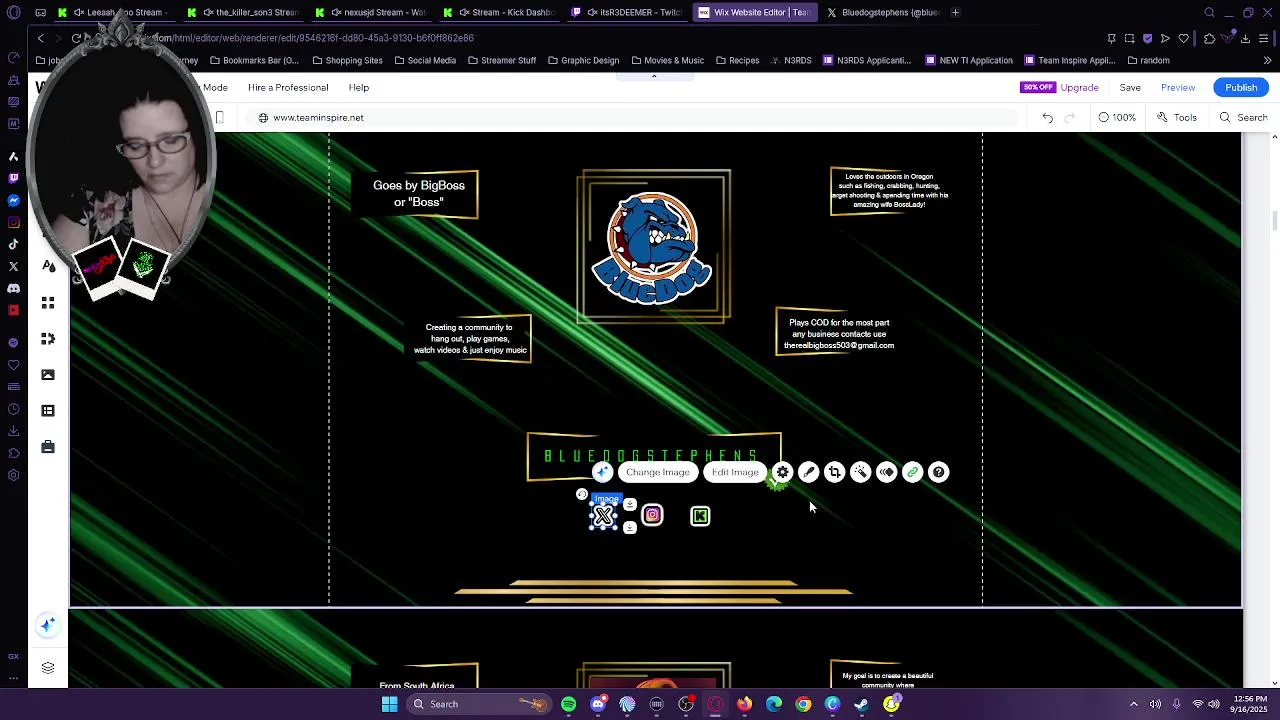This screenshot has width=1280, height=720.
Task: Open the Shopping Sites bookmarks folder
Action: point(347,60)
